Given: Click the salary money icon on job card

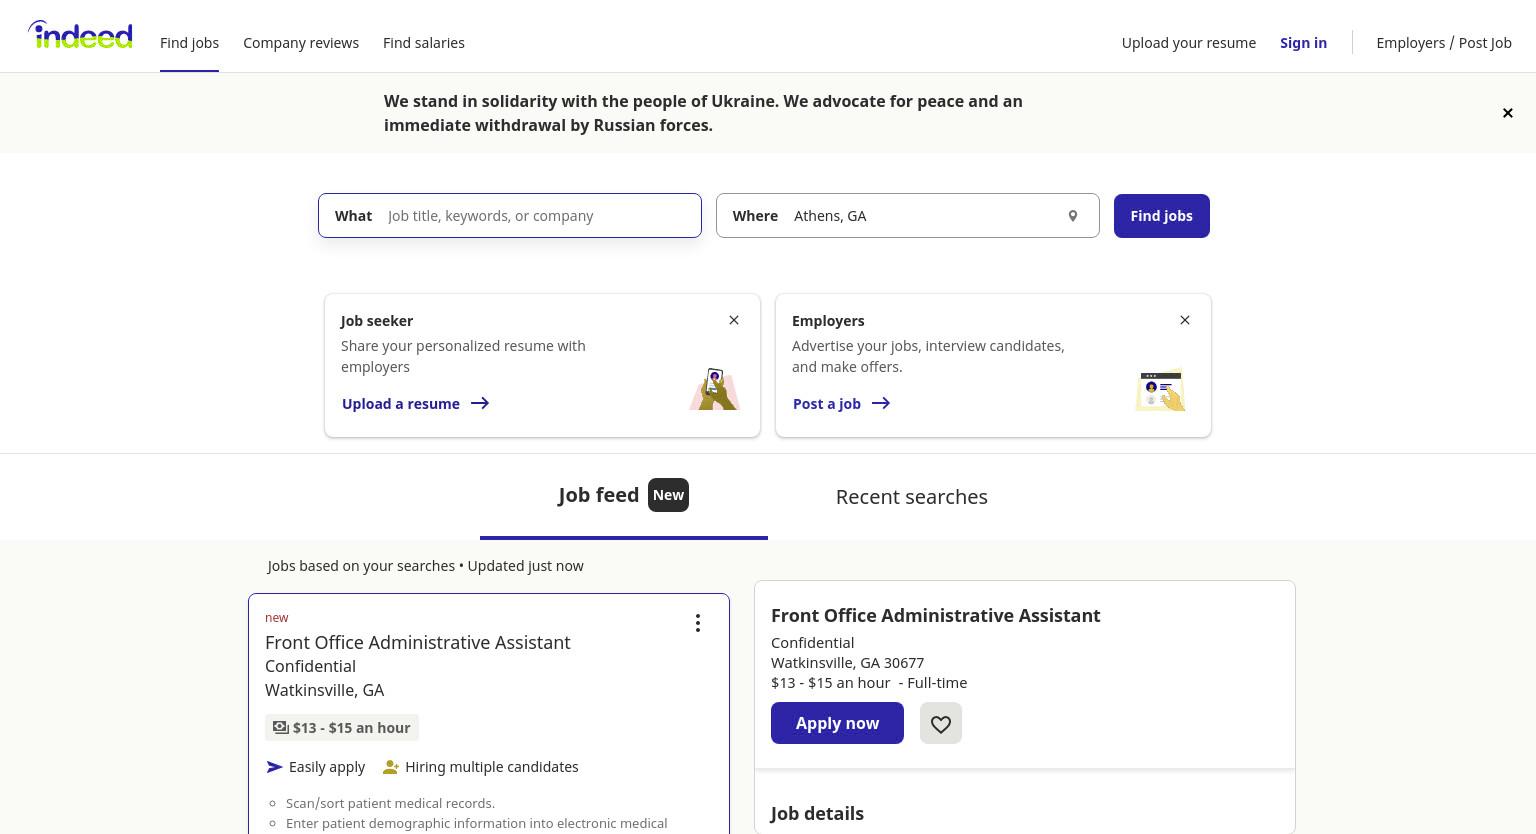Looking at the screenshot, I should coord(281,727).
